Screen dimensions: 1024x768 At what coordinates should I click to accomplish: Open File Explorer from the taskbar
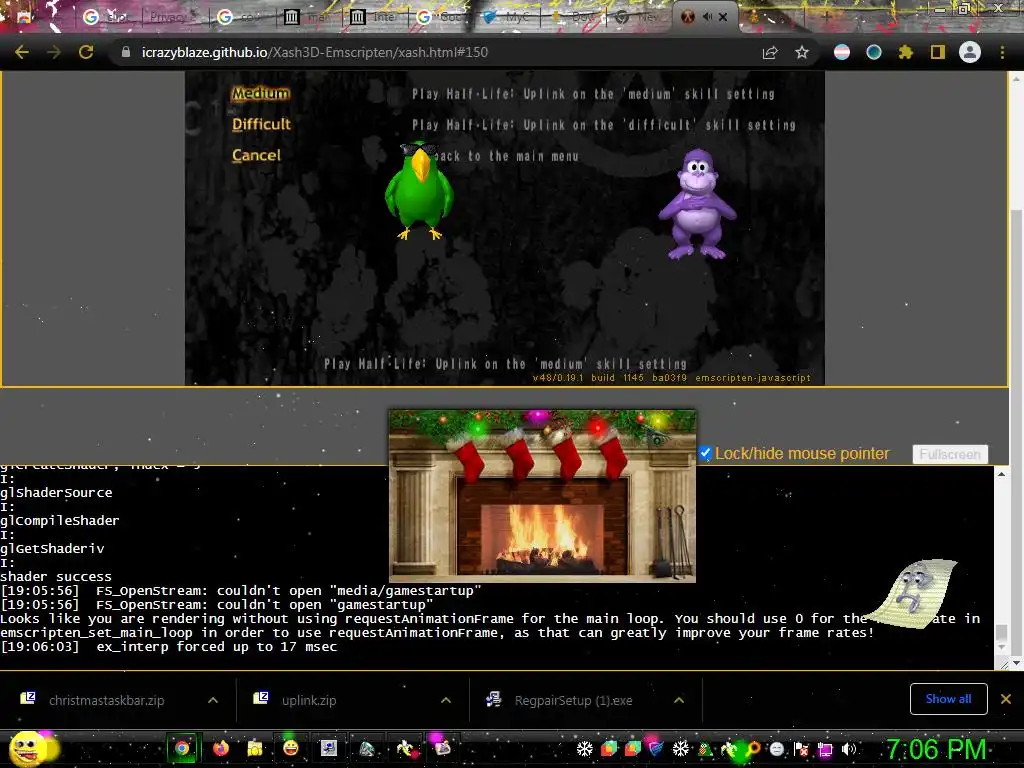pyautogui.click(x=255, y=748)
